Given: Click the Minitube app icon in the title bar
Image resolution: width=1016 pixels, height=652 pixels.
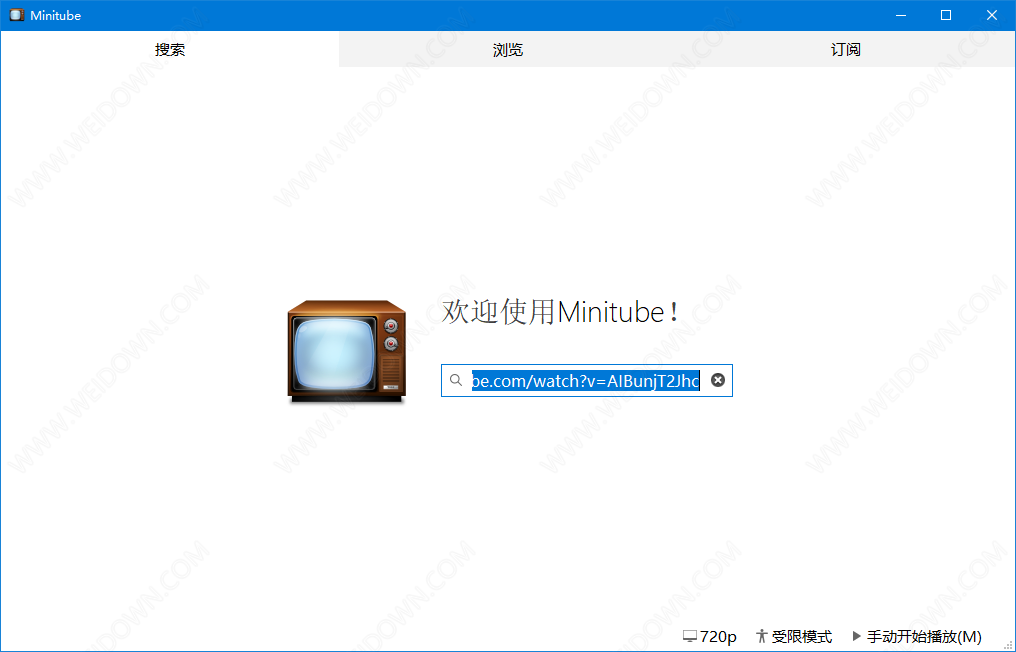Looking at the screenshot, I should coord(17,15).
